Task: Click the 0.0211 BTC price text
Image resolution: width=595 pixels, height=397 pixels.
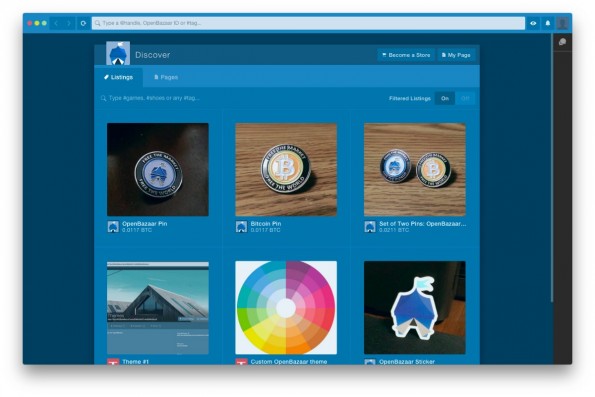Action: (x=394, y=230)
